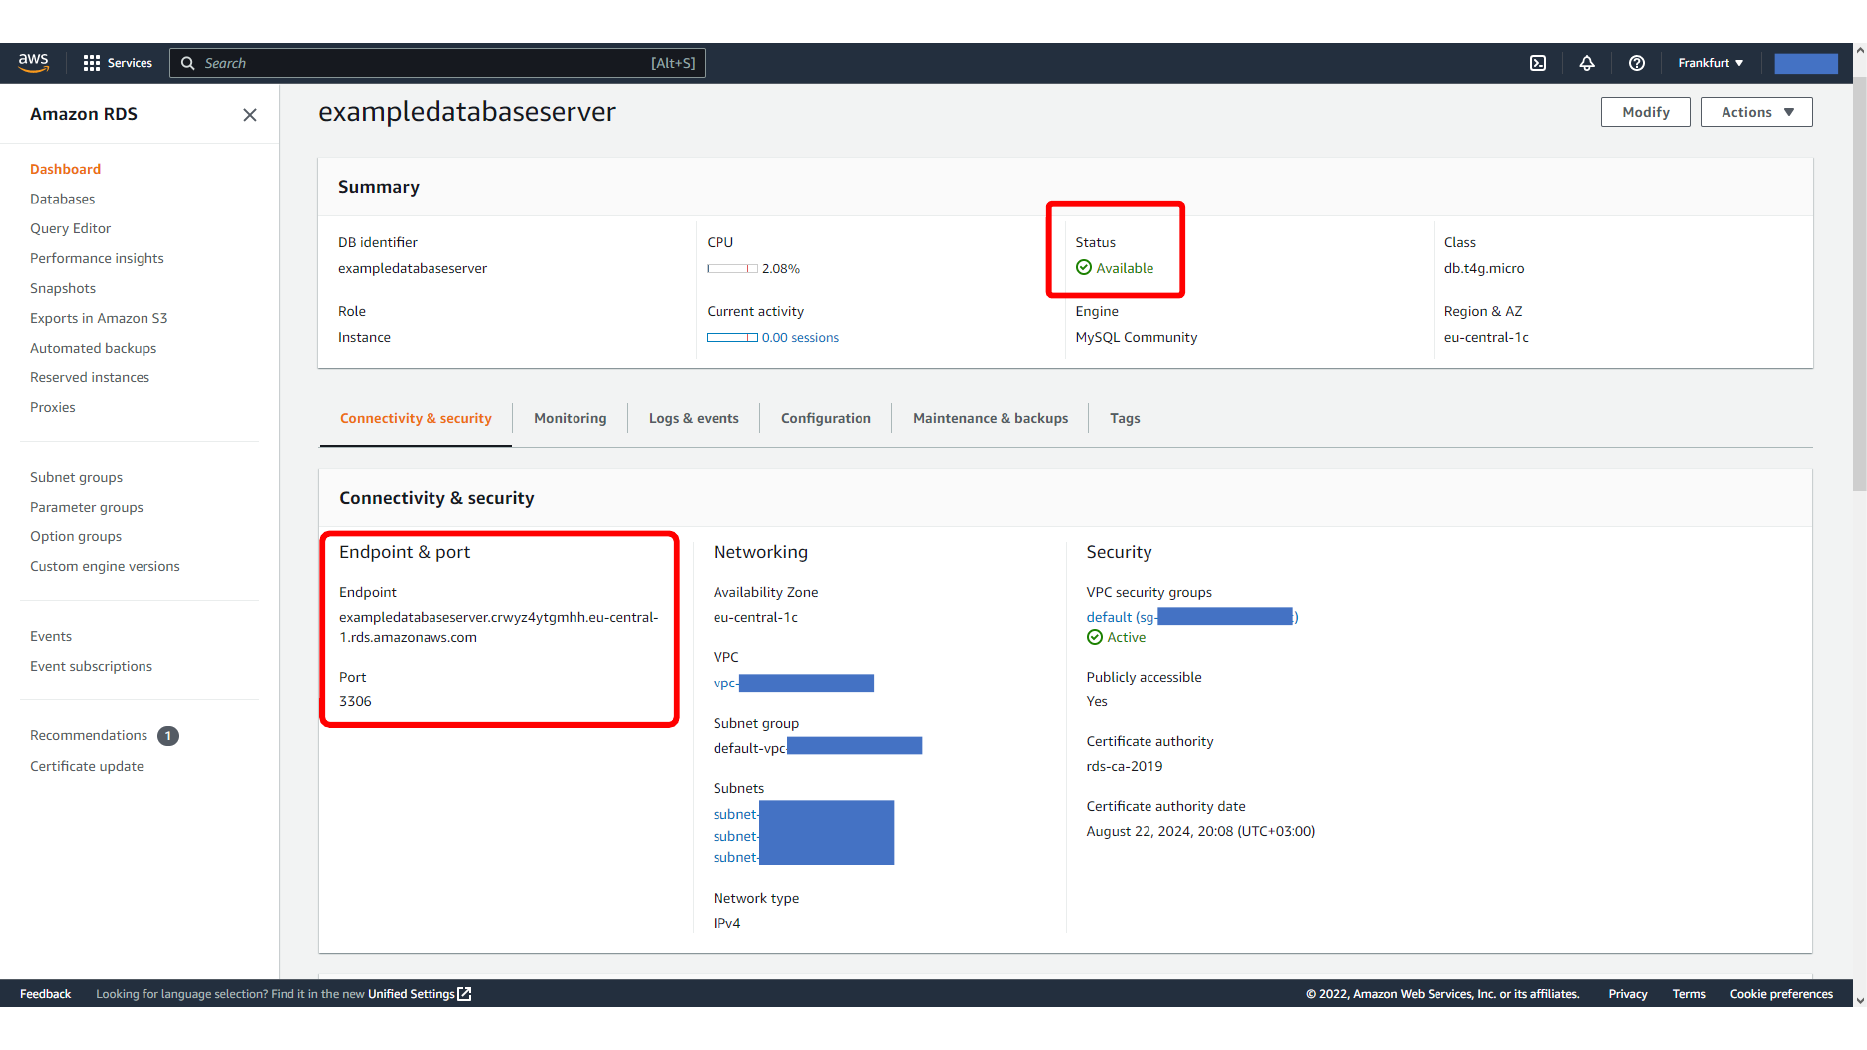
Task: Open the Services grid menu
Action: tap(117, 63)
